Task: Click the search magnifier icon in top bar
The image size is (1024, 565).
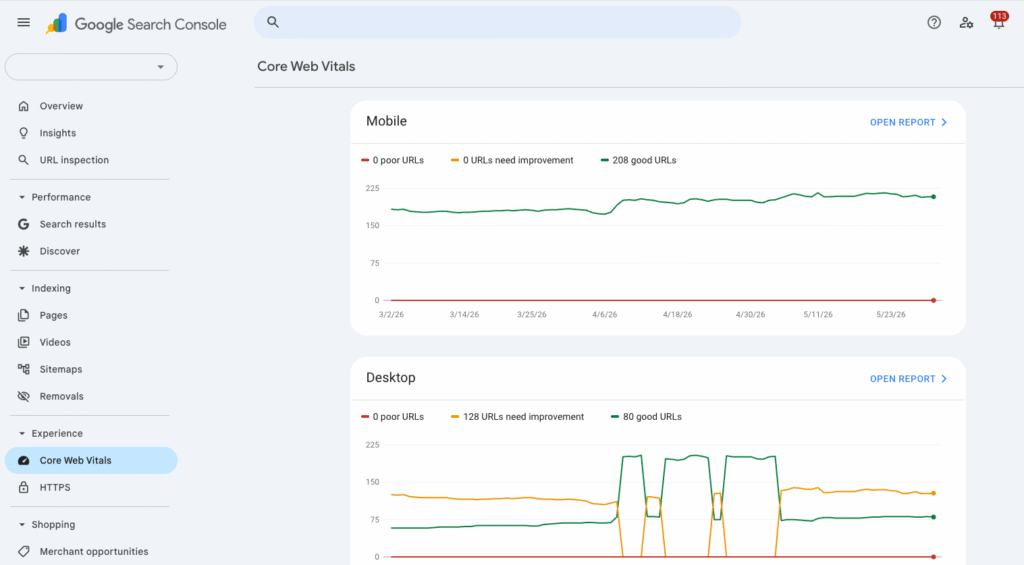Action: tap(273, 22)
